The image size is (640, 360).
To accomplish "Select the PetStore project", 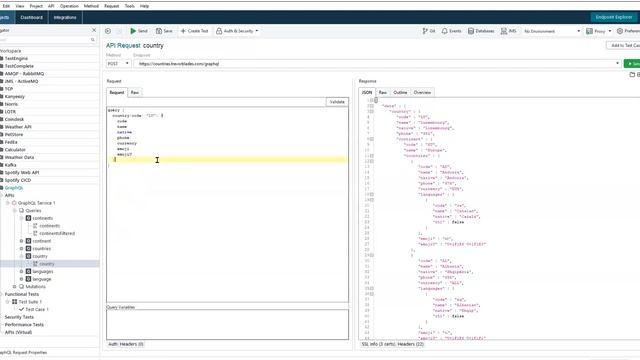I will 13,134.
